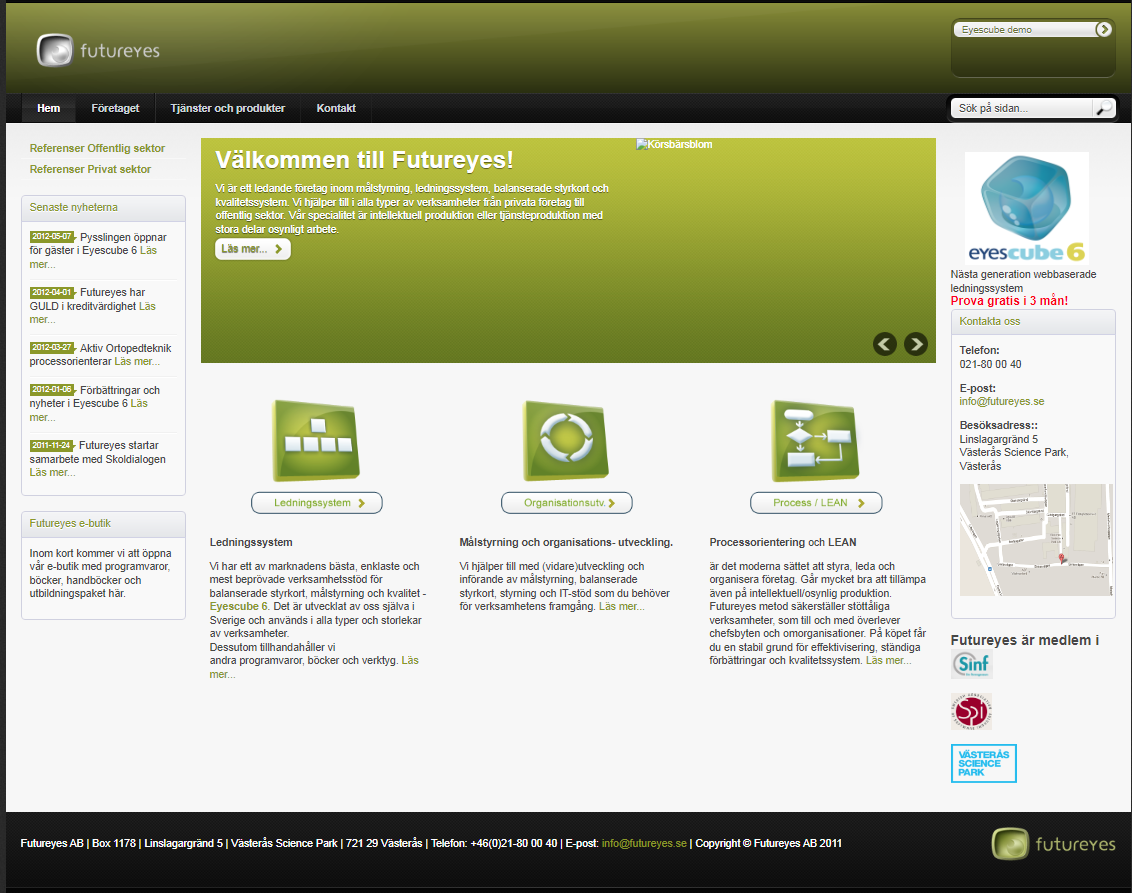
Task: Open the Företaget menu item
Action: [x=116, y=108]
